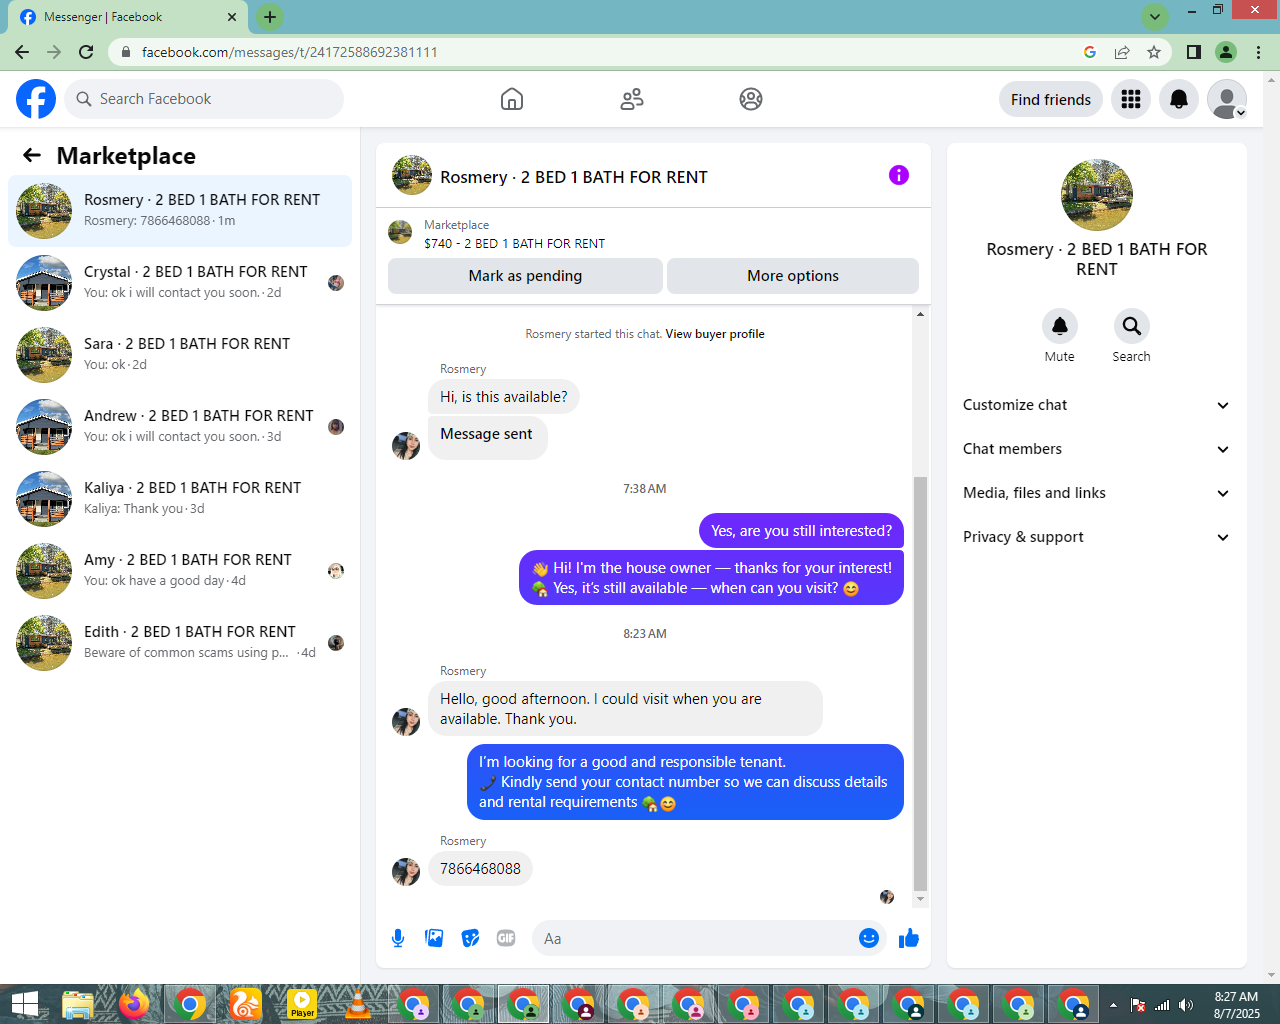This screenshot has width=1280, height=1024.
Task: Launch VLC media player from taskbar
Action: [x=357, y=1004]
